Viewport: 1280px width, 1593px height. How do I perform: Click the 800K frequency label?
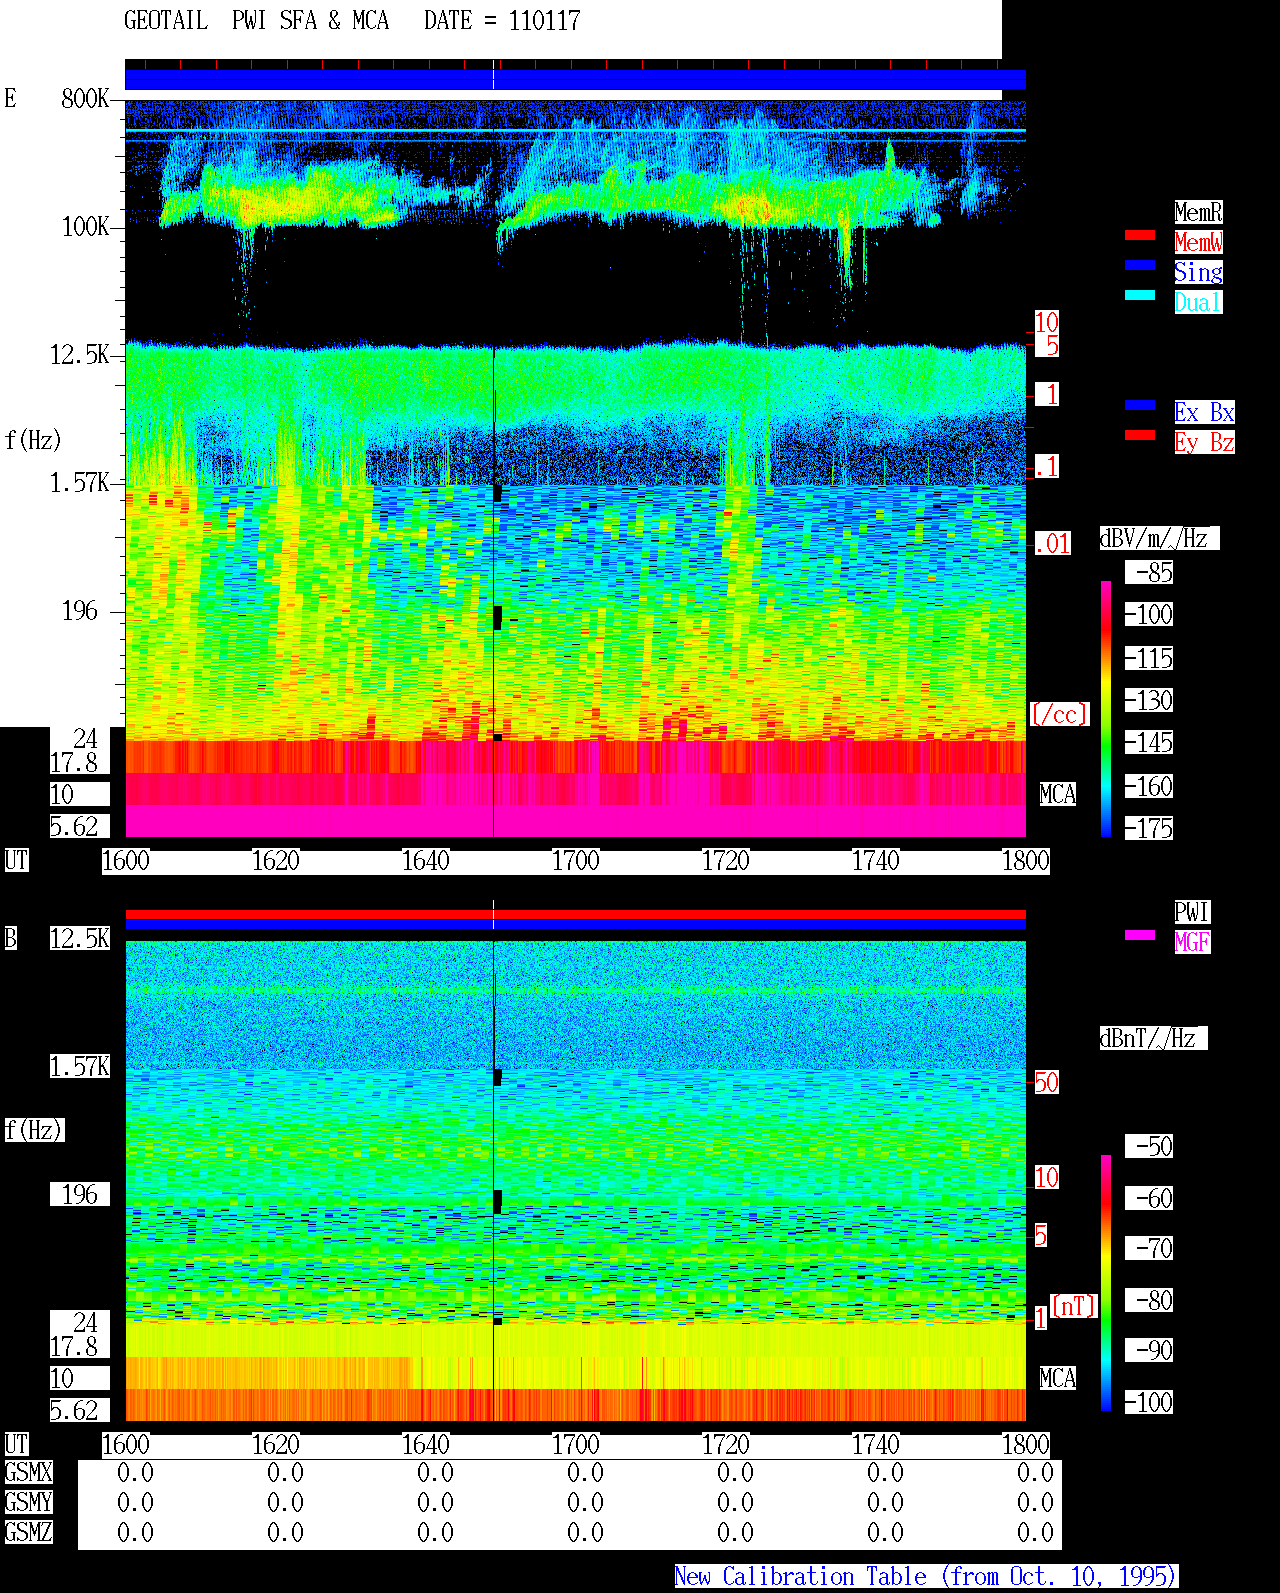[x=85, y=98]
